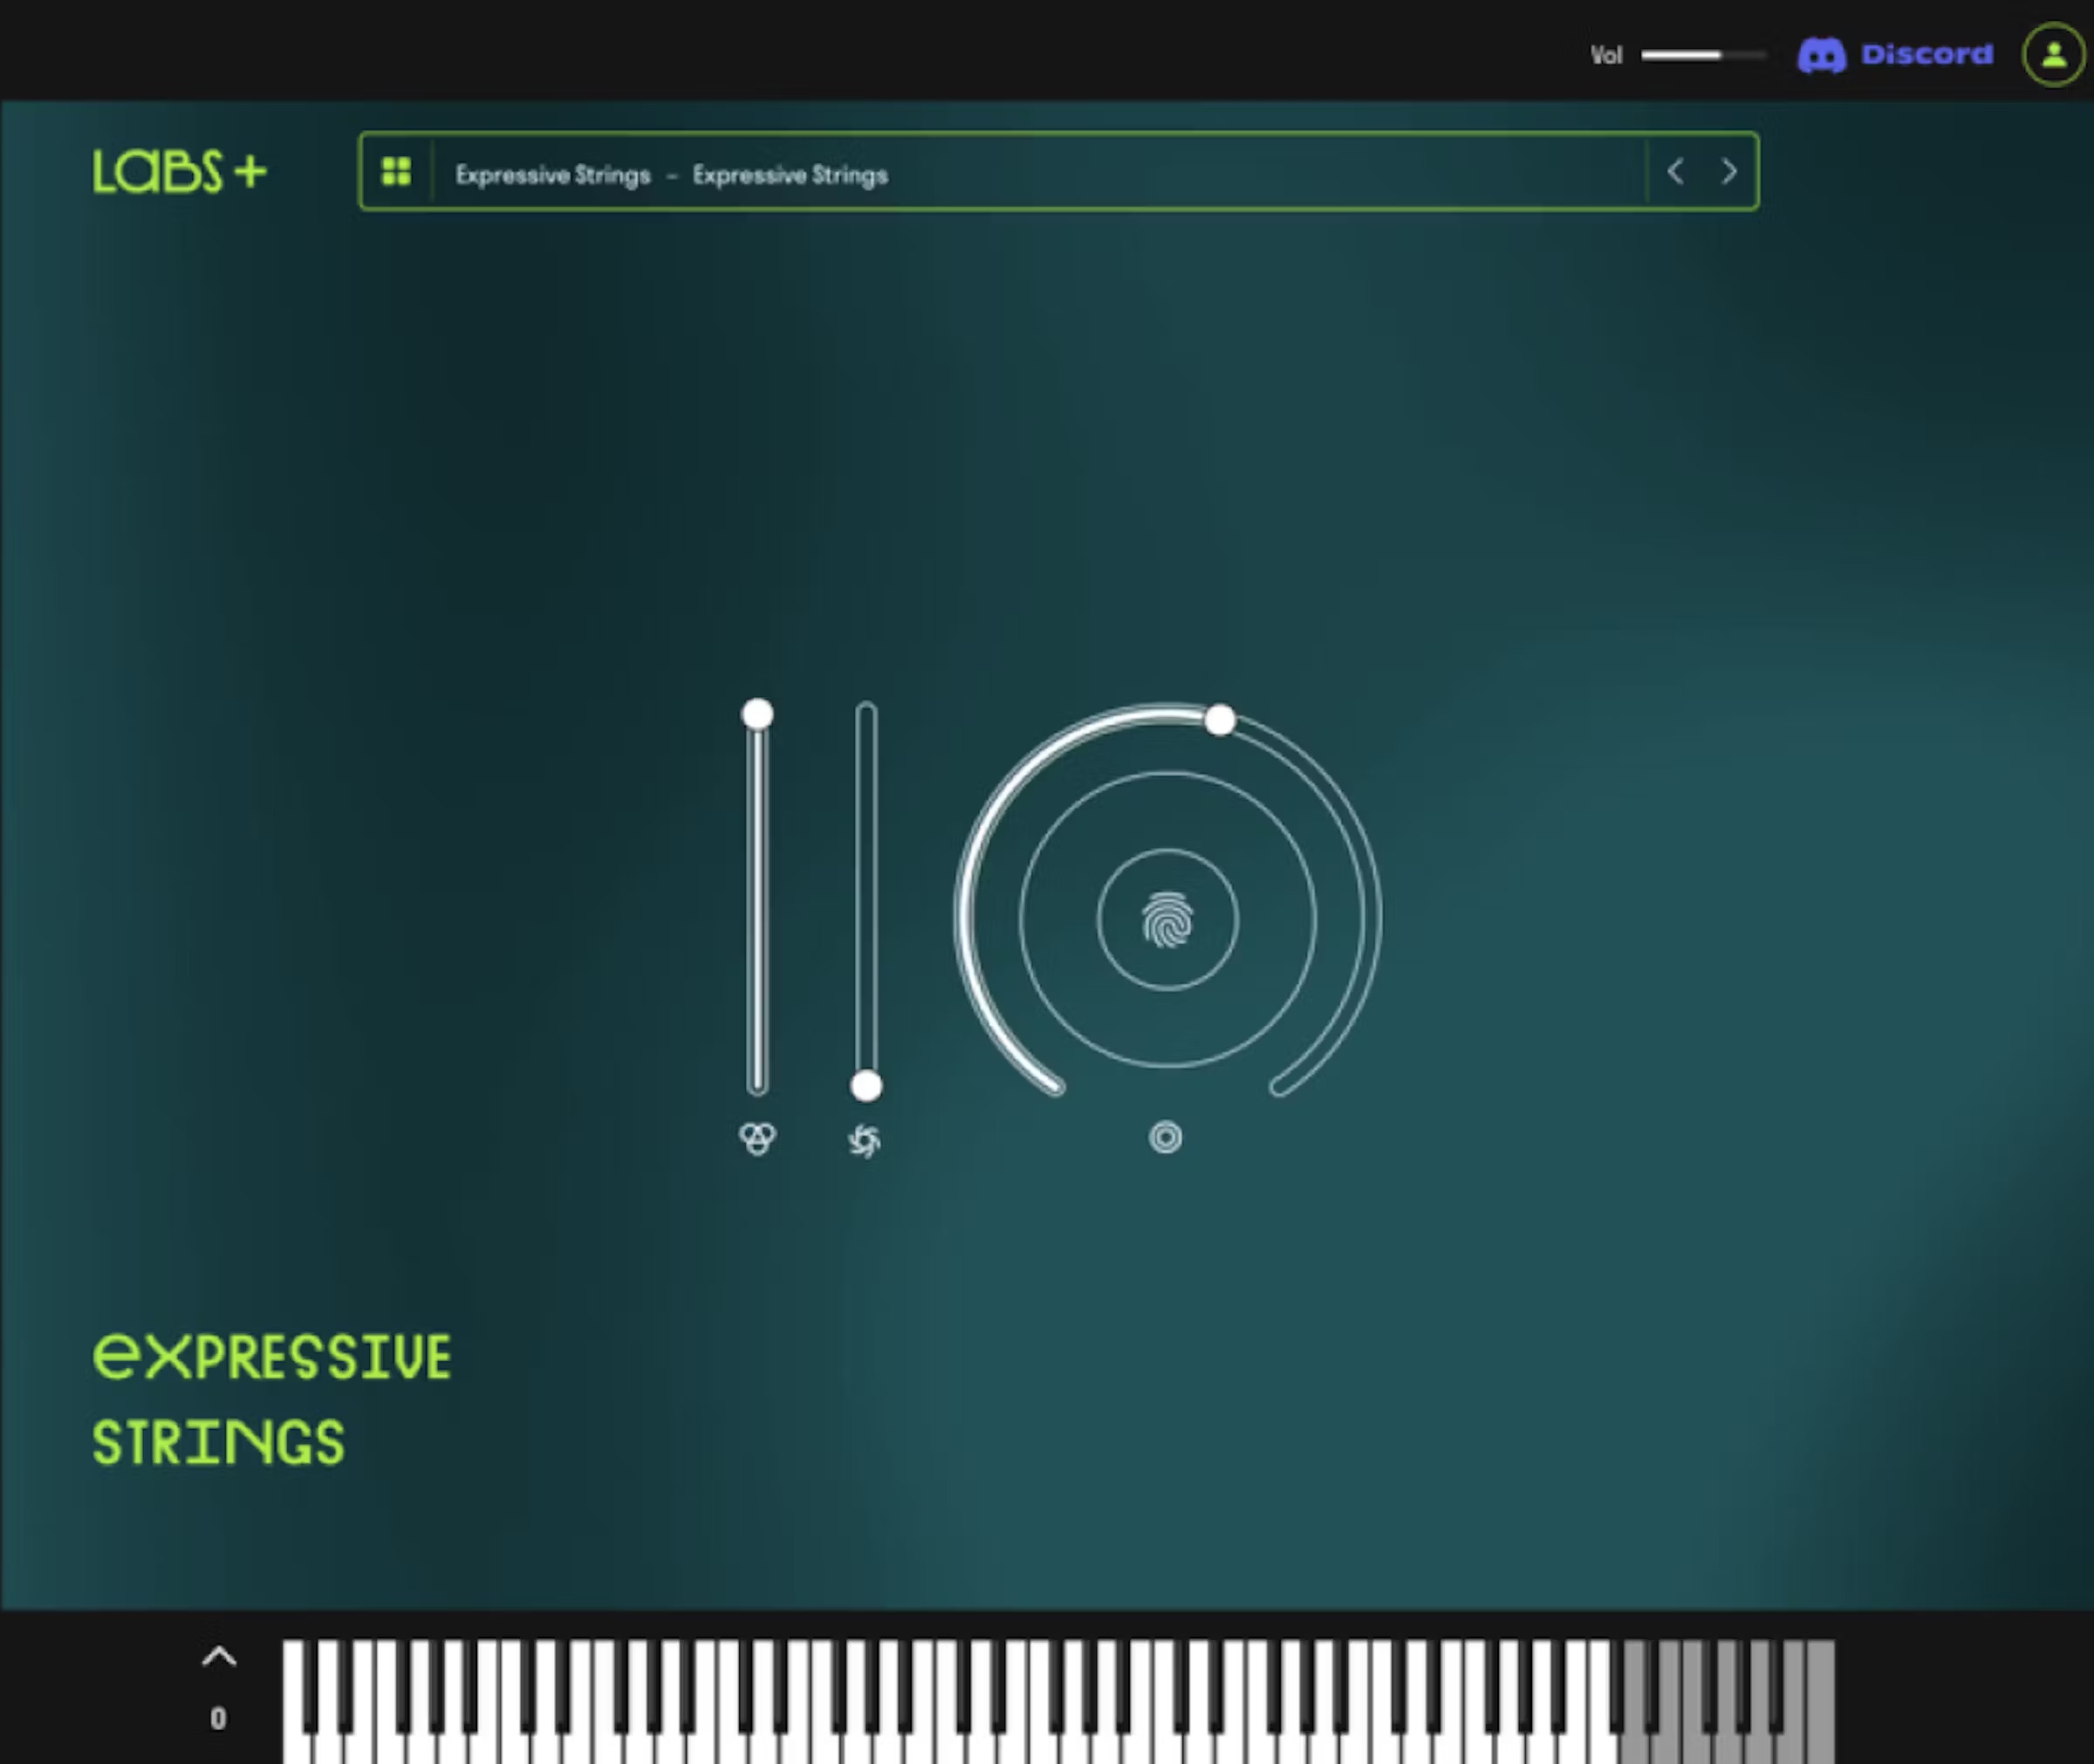The image size is (2094, 1764).
Task: Click the fingerprint icon in the dial center
Action: (1167, 919)
